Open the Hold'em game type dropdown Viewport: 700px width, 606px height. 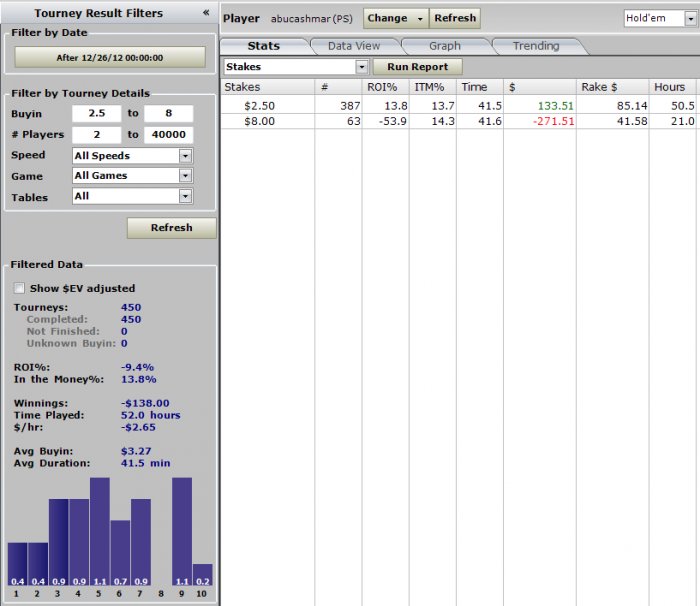[x=658, y=18]
